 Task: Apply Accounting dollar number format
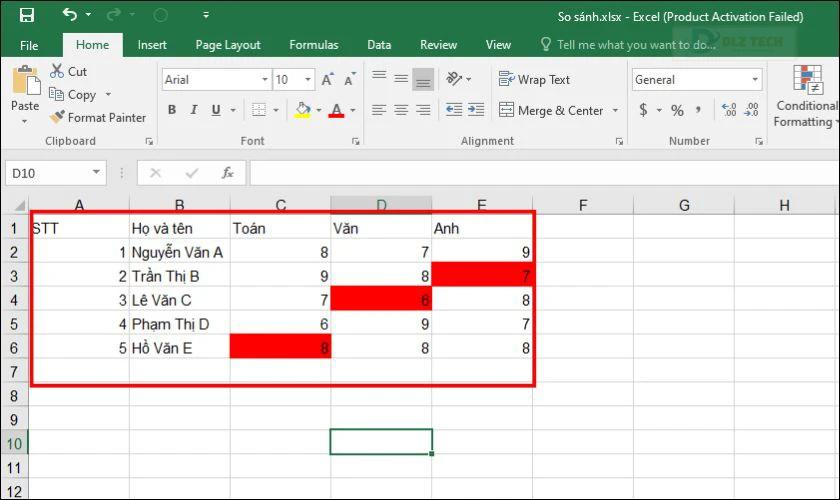click(643, 110)
